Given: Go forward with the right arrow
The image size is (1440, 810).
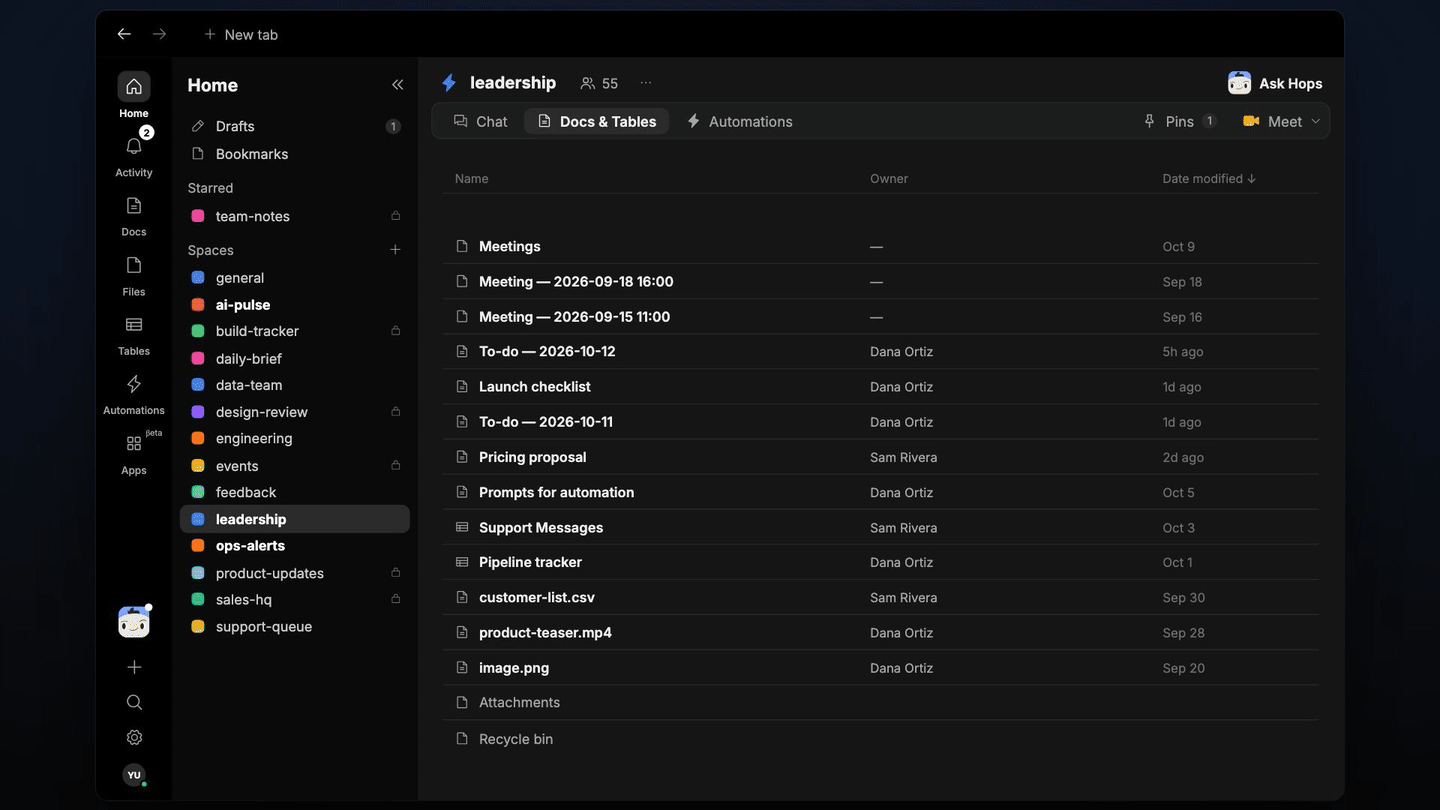Looking at the screenshot, I should (159, 34).
